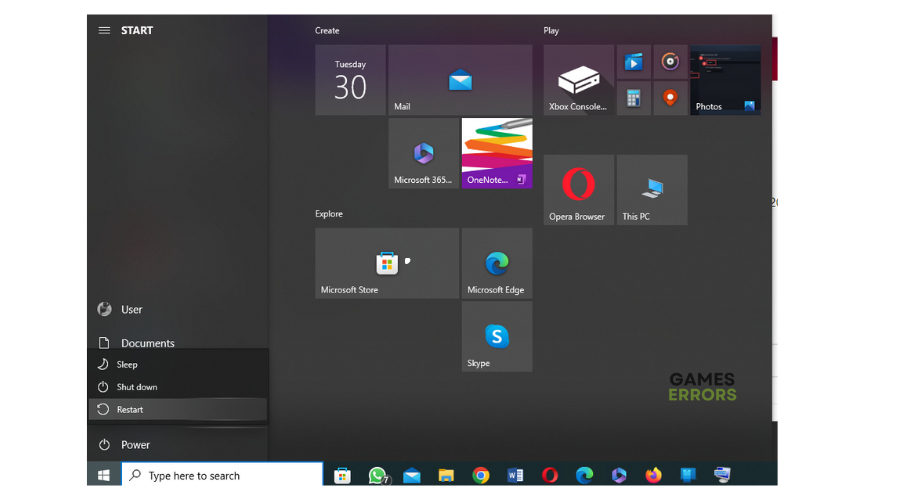This screenshot has width=900, height=500.
Task: Launch the Microsoft 365 tile
Action: 424,153
